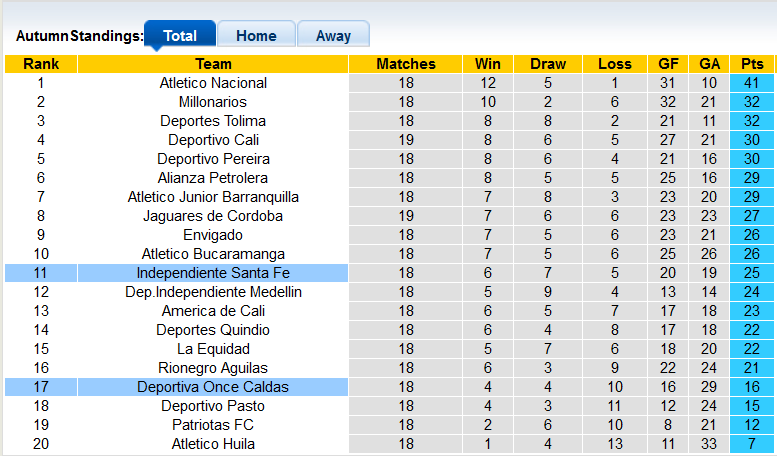
Task: Click the Matches column header
Action: (406, 64)
